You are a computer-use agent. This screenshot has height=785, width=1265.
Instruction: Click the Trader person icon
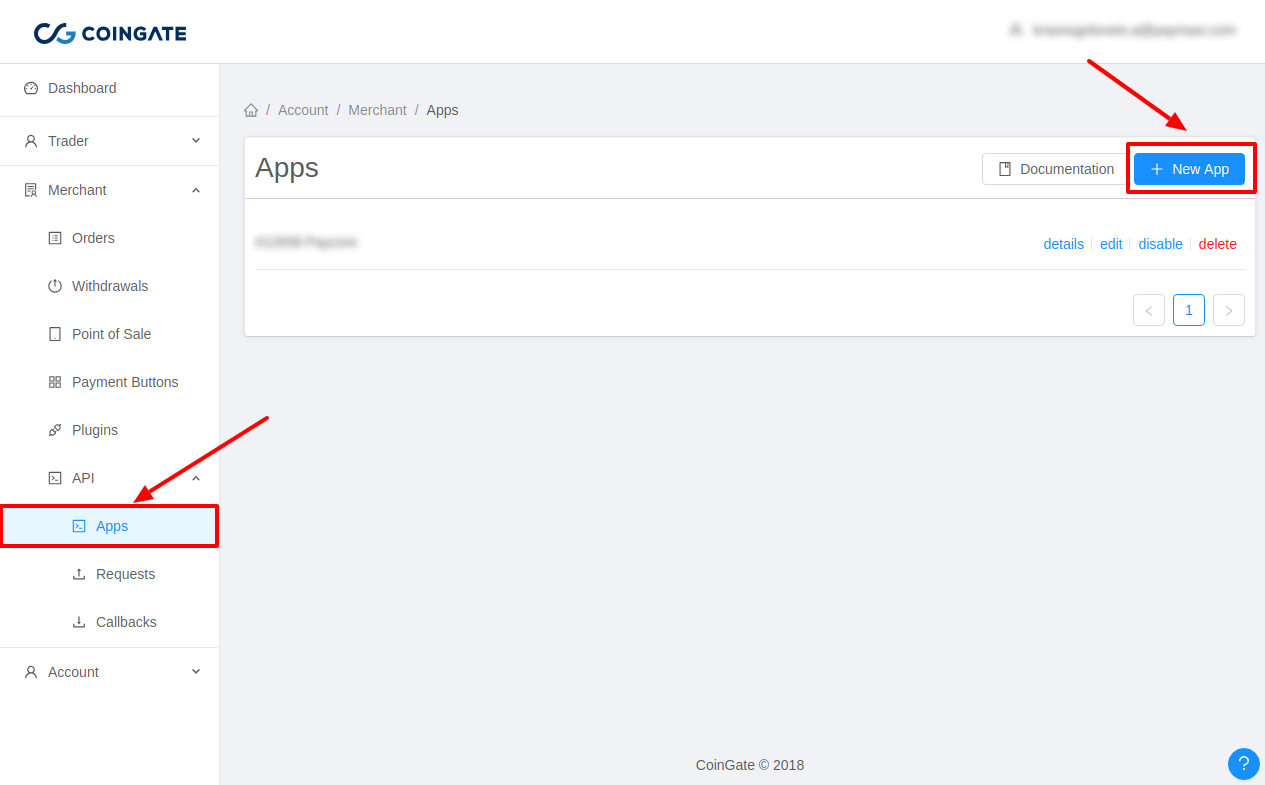click(x=31, y=141)
